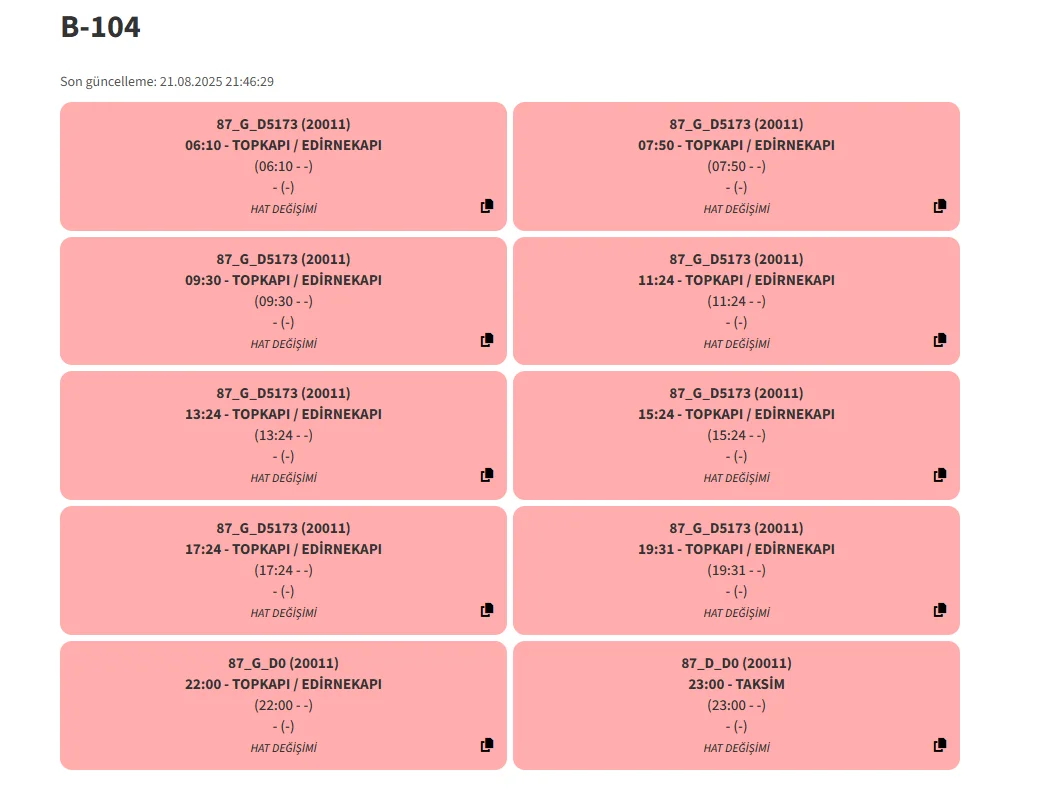Select the 19:31 - TOPKAPI / EDİRNEKAPI card title
Screen dimensions: 1039x794
point(736,549)
